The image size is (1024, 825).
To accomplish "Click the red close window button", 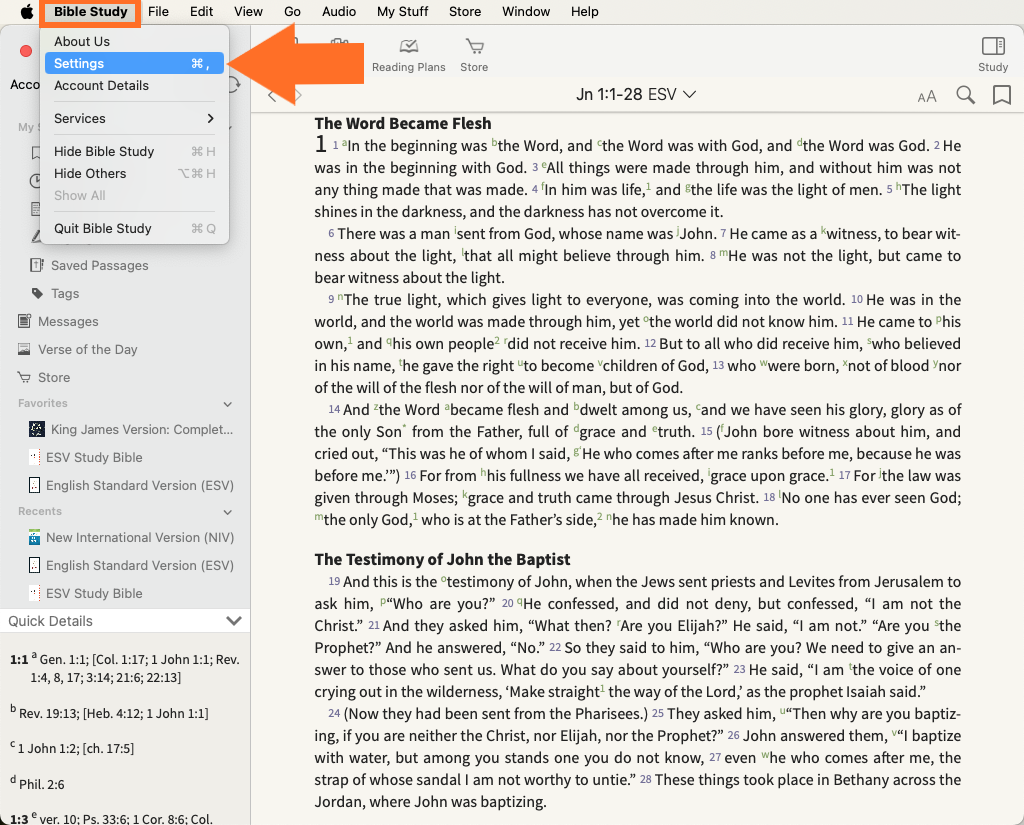I will [26, 51].
